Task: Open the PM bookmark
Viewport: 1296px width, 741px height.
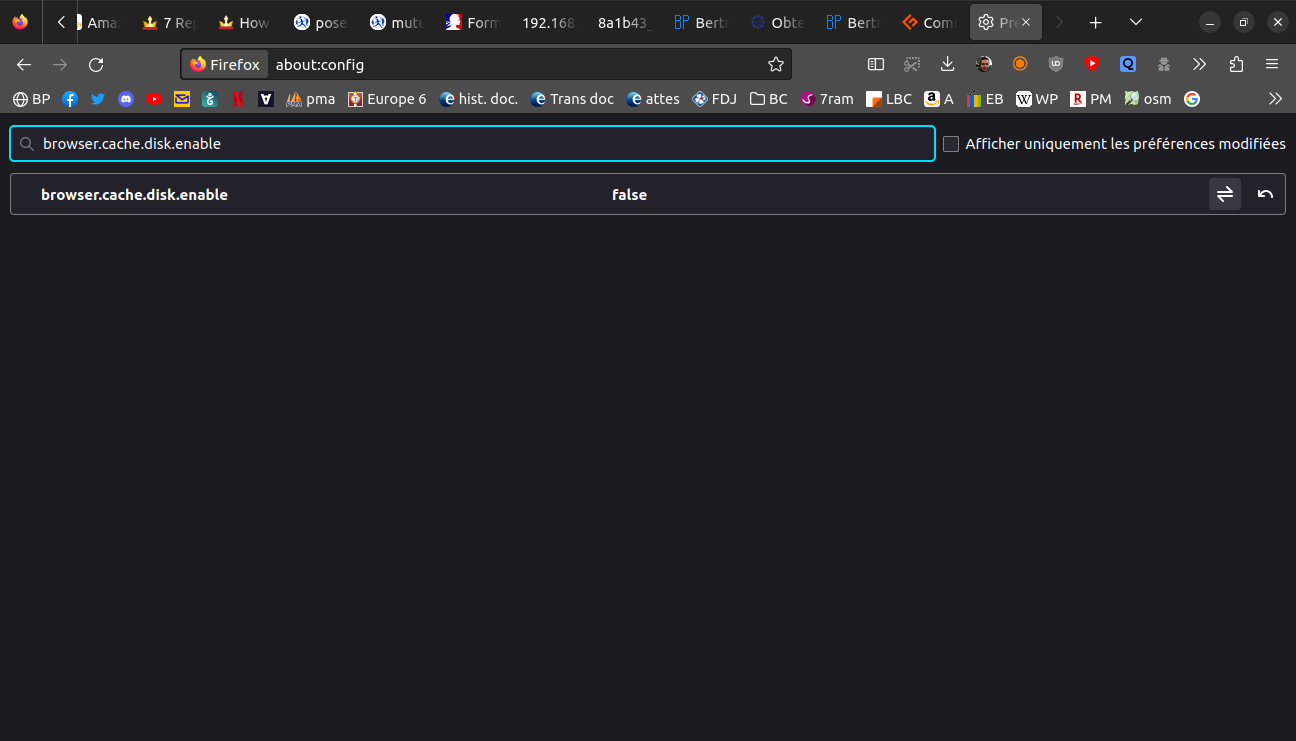Action: pyautogui.click(x=1091, y=99)
